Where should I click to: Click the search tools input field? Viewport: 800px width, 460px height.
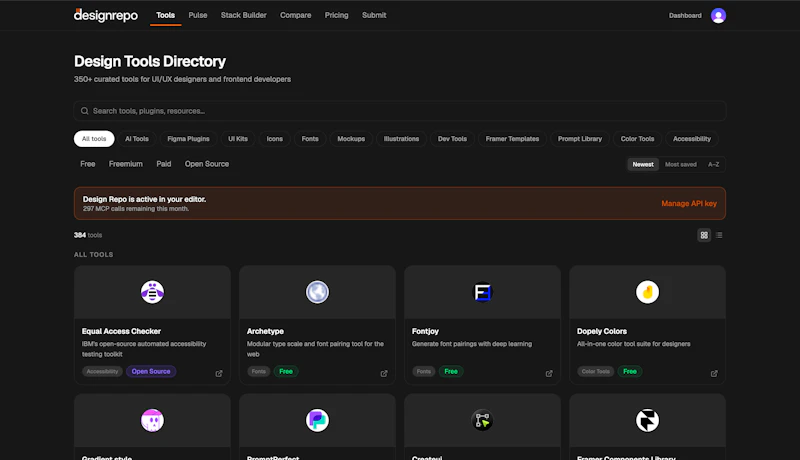point(399,111)
